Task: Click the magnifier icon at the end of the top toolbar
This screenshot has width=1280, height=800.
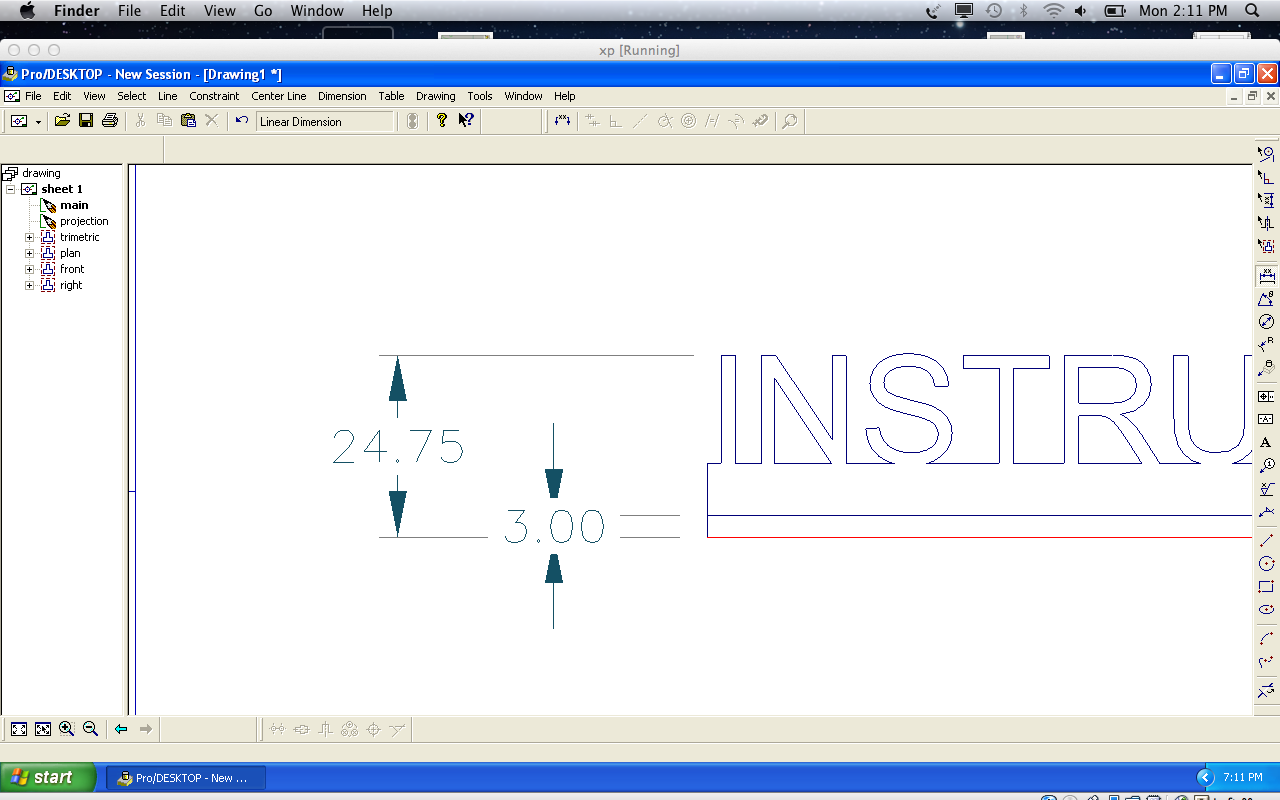Action: coord(790,121)
